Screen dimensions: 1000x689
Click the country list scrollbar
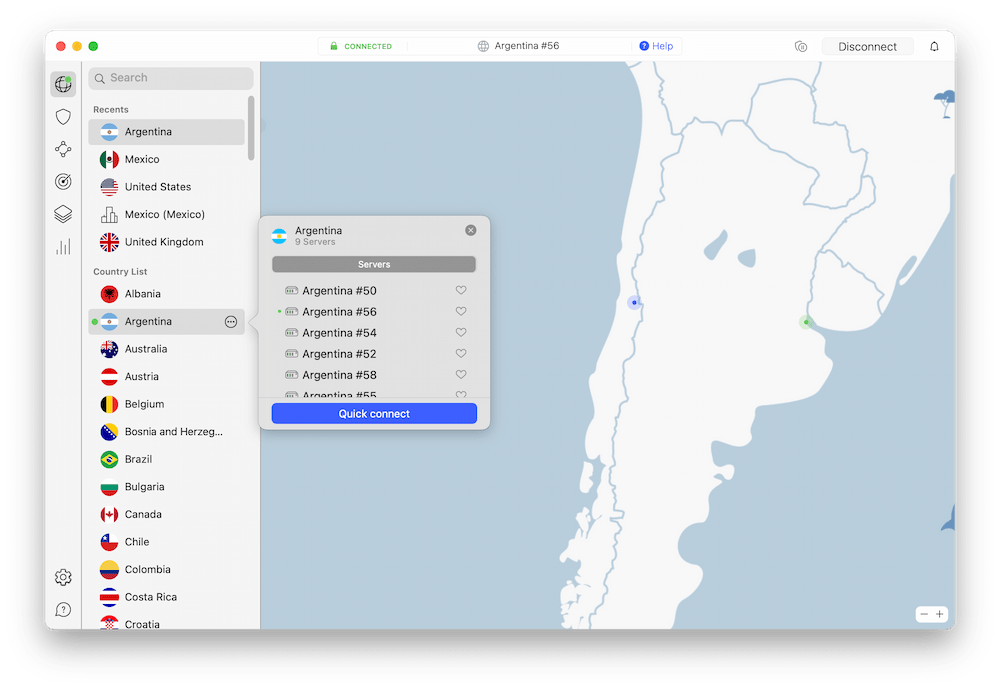pyautogui.click(x=251, y=128)
